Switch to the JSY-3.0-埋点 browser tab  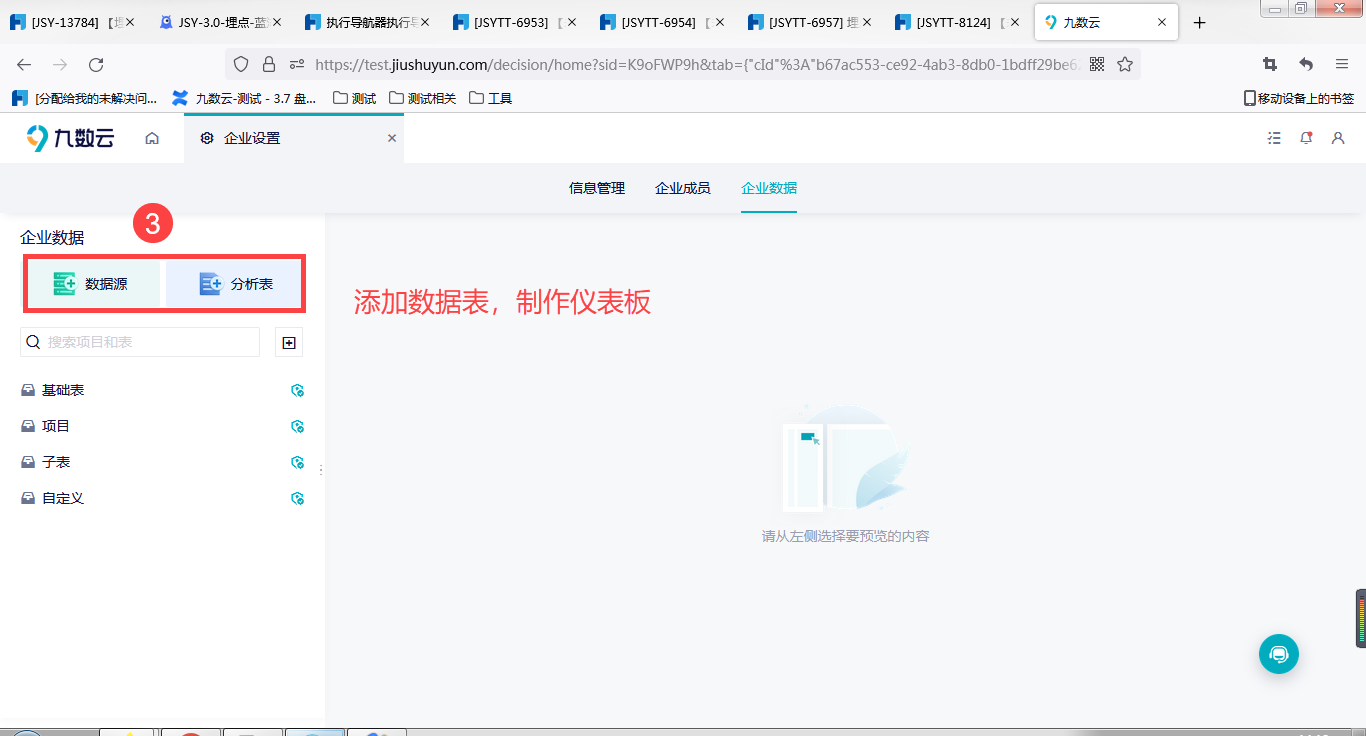[220, 22]
